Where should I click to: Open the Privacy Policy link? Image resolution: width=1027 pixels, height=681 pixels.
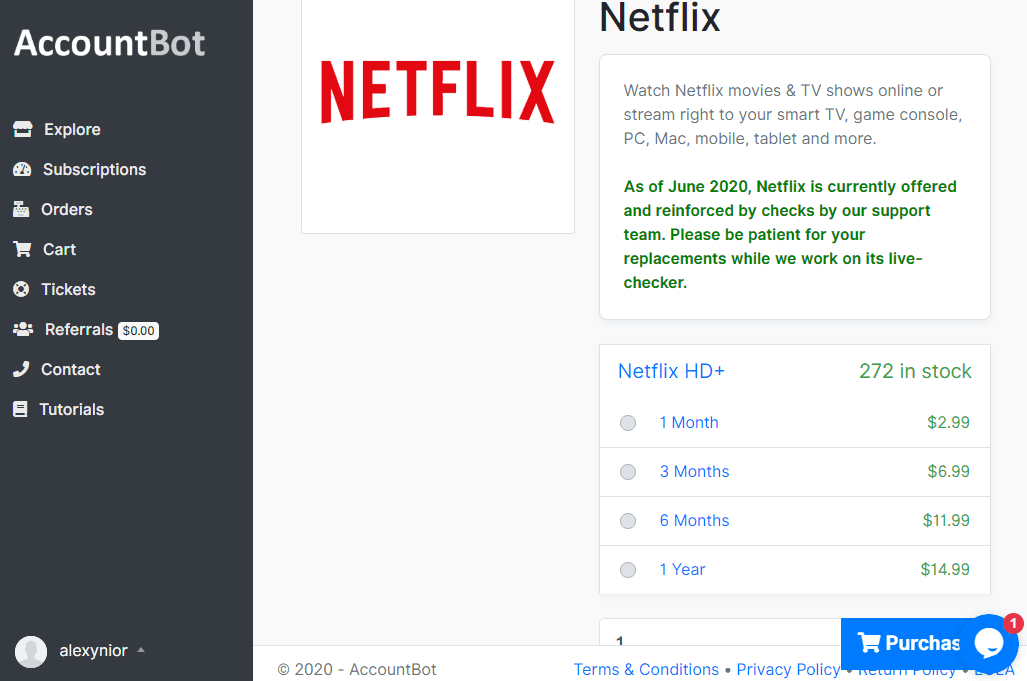[788, 669]
